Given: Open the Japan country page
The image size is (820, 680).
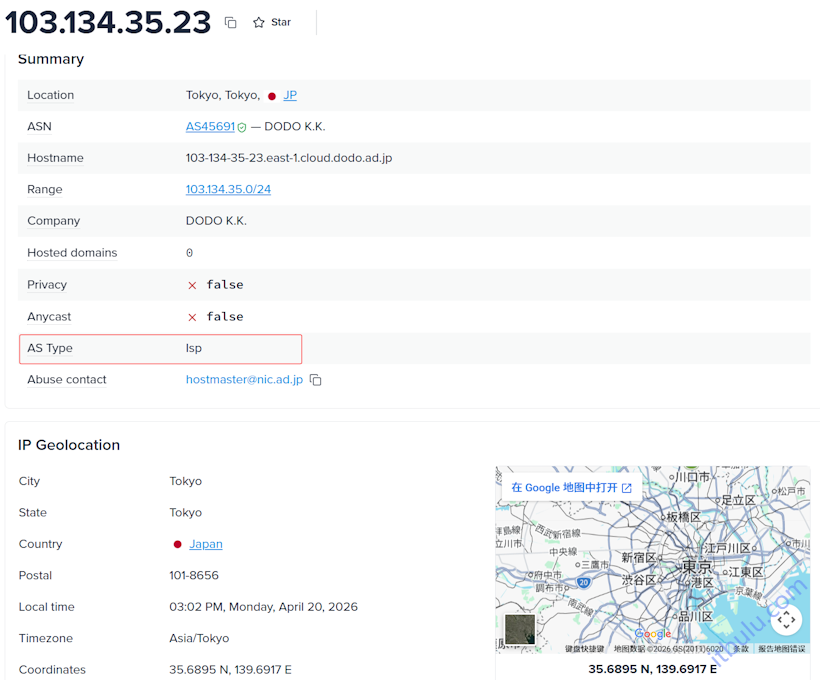Looking at the screenshot, I should (x=206, y=543).
